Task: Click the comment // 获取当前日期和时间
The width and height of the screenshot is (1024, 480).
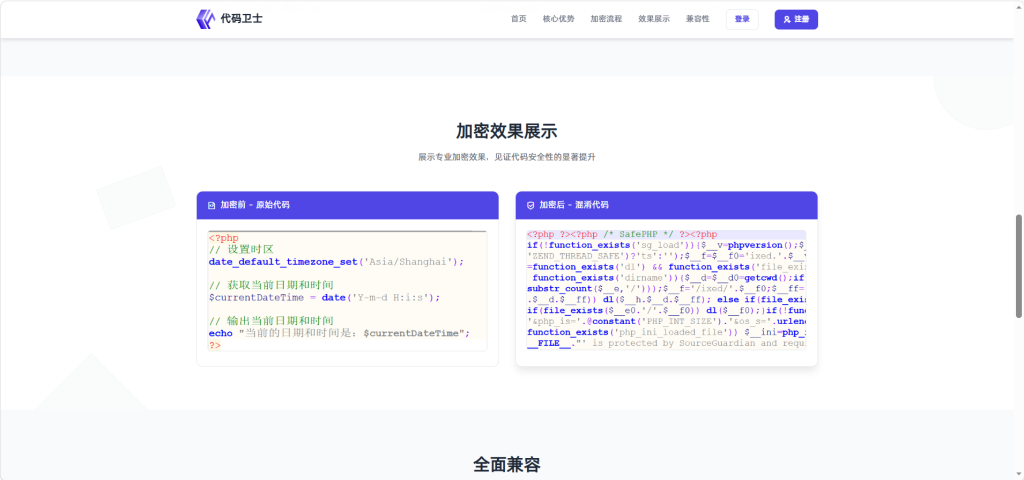Action: pyautogui.click(x=271, y=285)
